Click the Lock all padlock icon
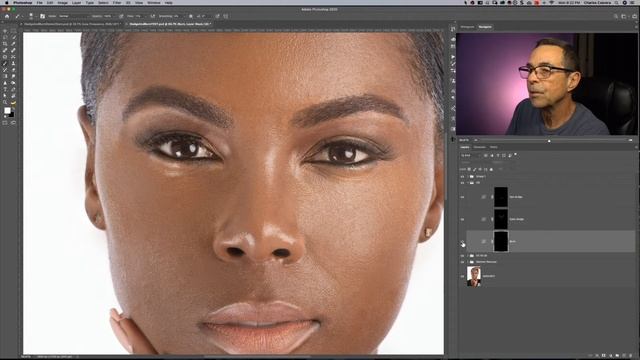 [x=491, y=169]
